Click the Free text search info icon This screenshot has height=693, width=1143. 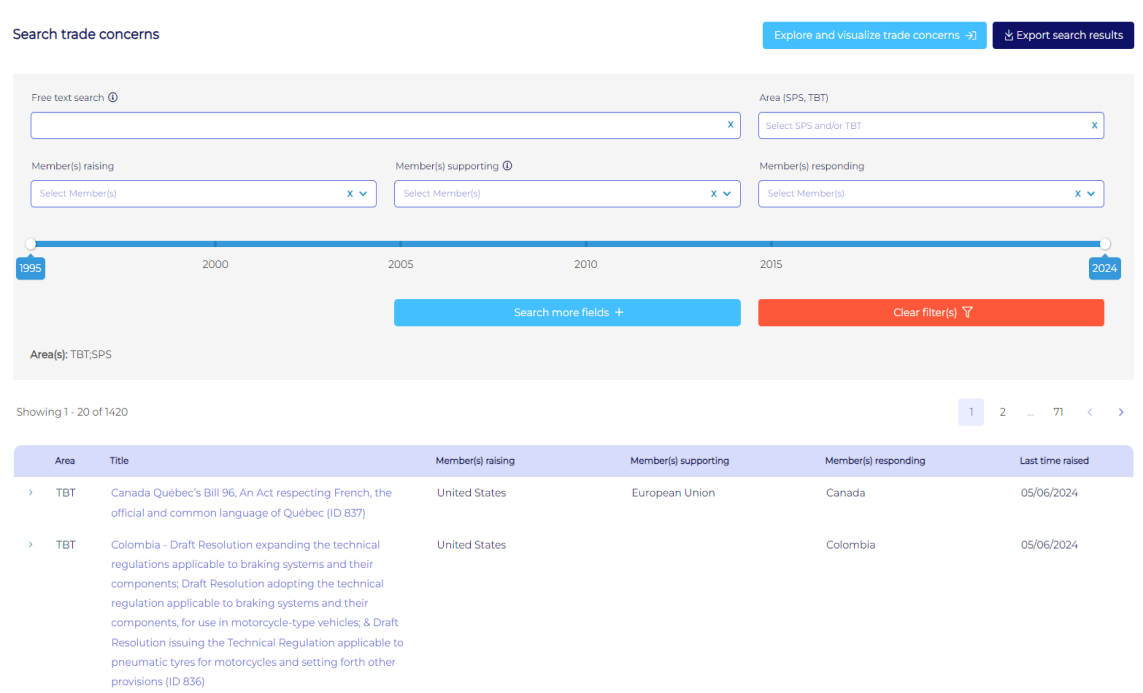tap(113, 97)
